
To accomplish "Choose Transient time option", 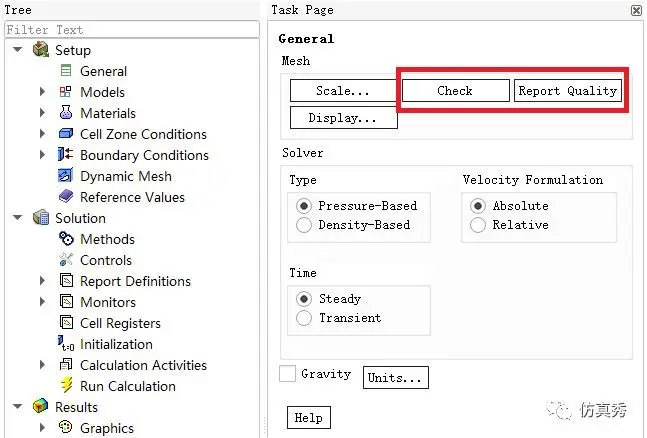I will tap(304, 318).
